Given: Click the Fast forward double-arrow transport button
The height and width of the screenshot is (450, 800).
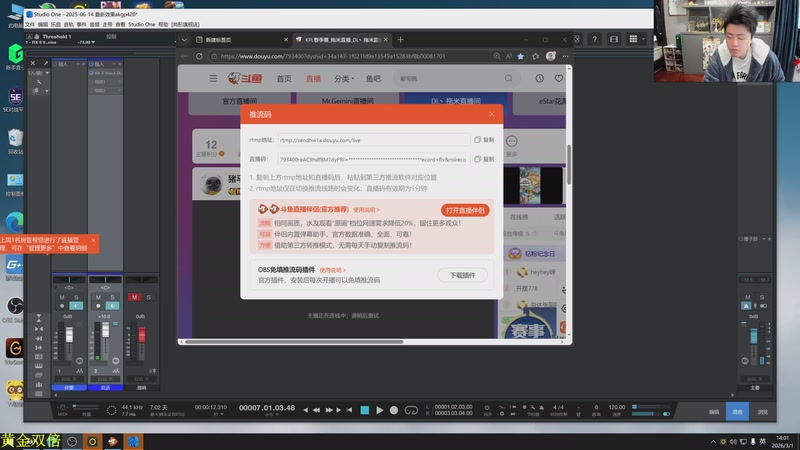Looking at the screenshot, I should [329, 410].
